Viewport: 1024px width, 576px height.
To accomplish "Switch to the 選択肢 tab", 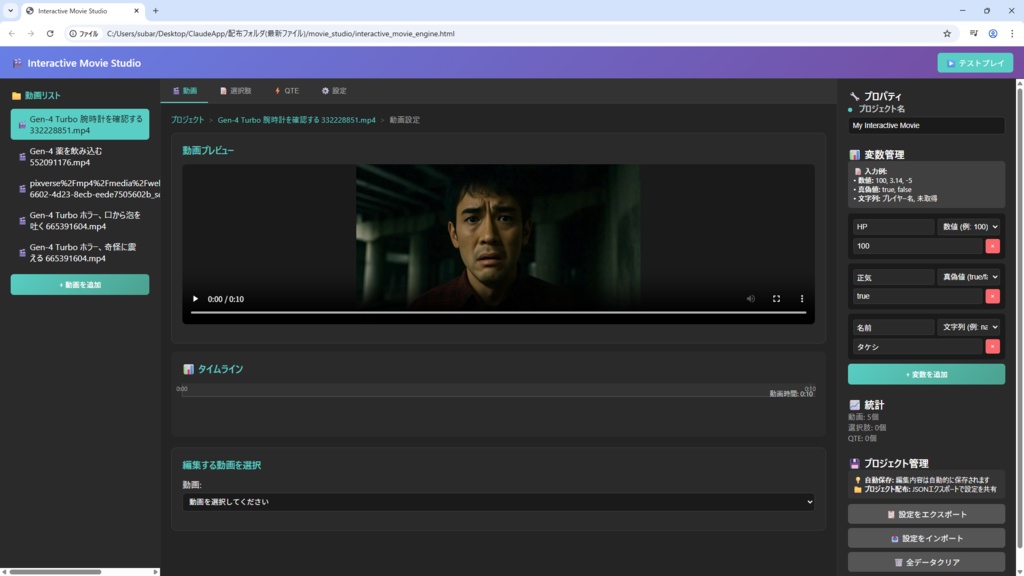I will (x=236, y=91).
